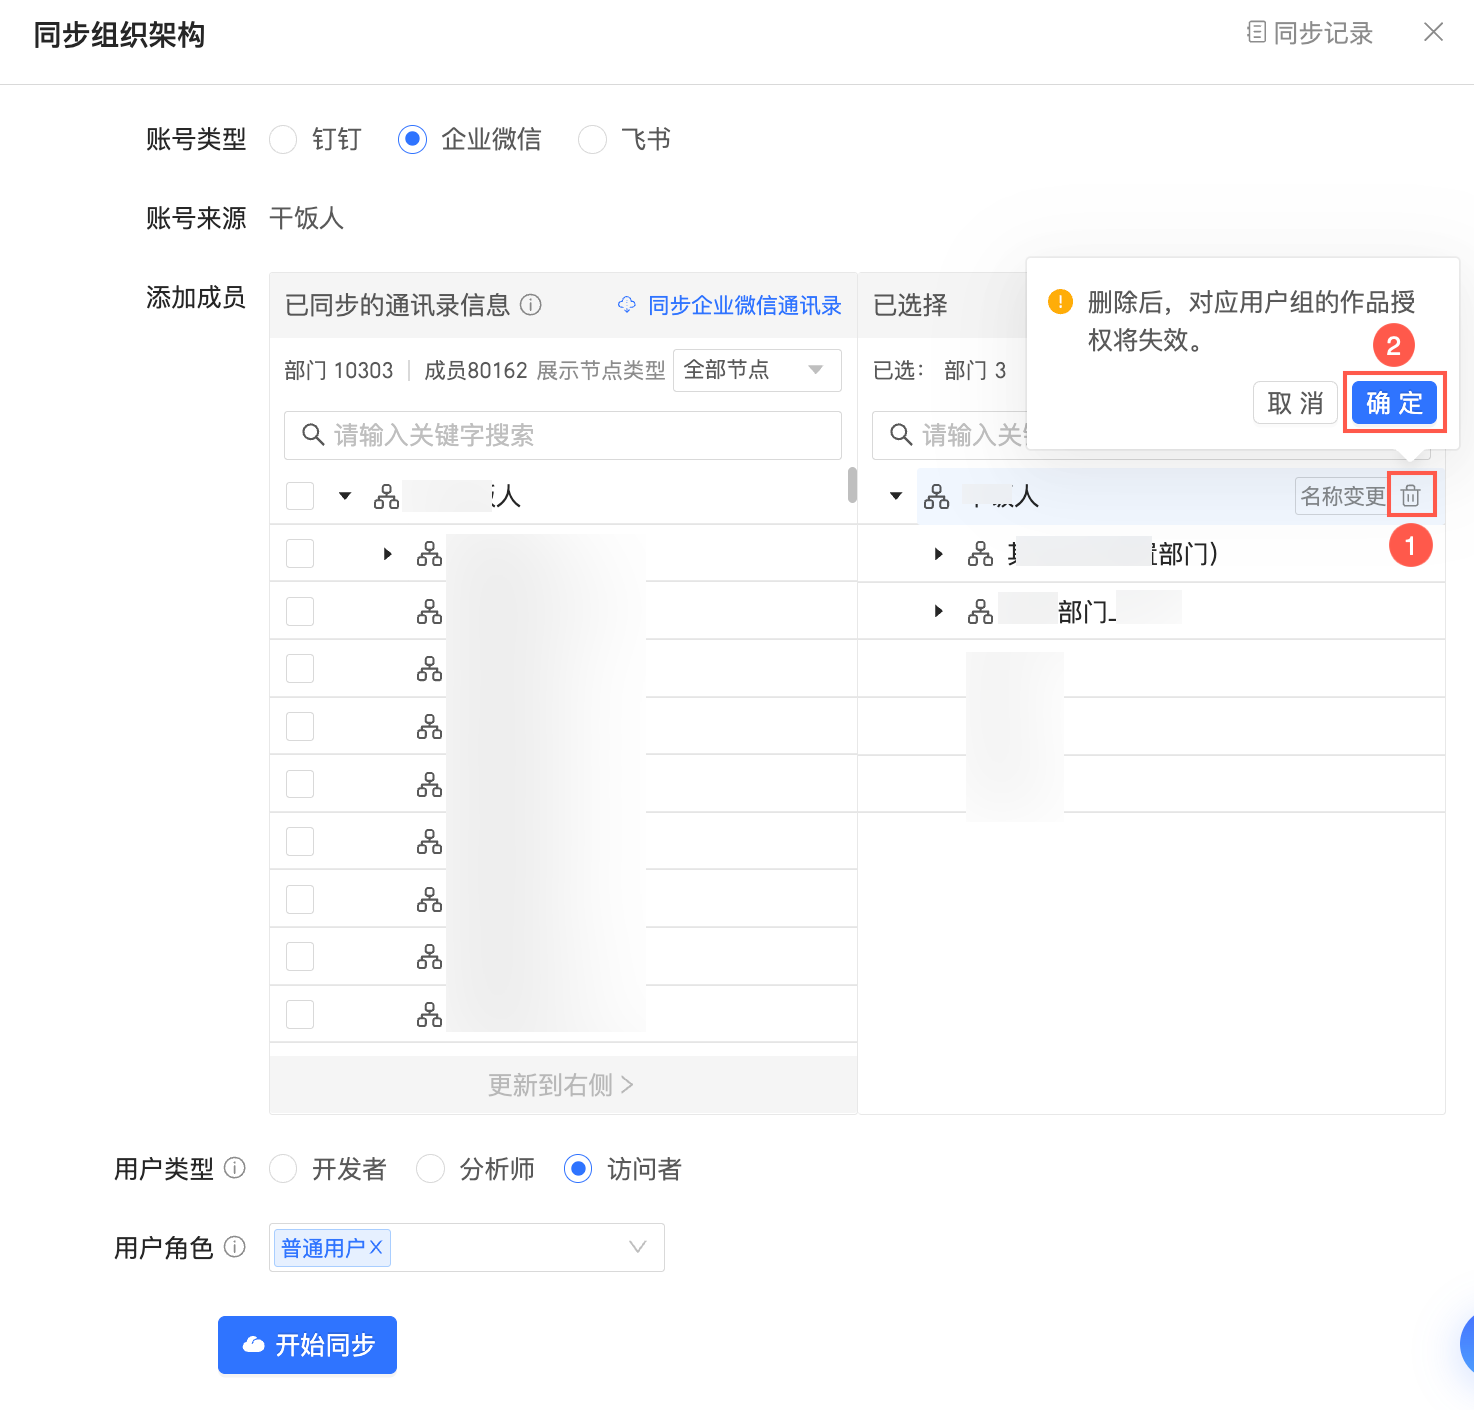Viewport: 1474px width, 1410px height.
Task: Check the box of the expandable child department
Action: coord(300,554)
